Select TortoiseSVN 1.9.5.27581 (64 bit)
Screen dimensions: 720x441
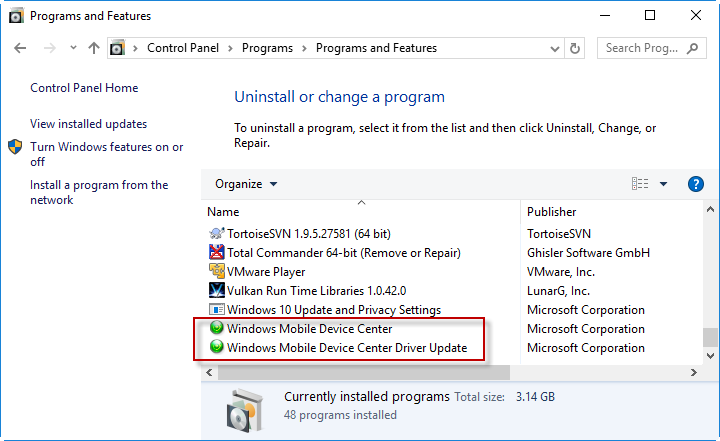click(309, 234)
